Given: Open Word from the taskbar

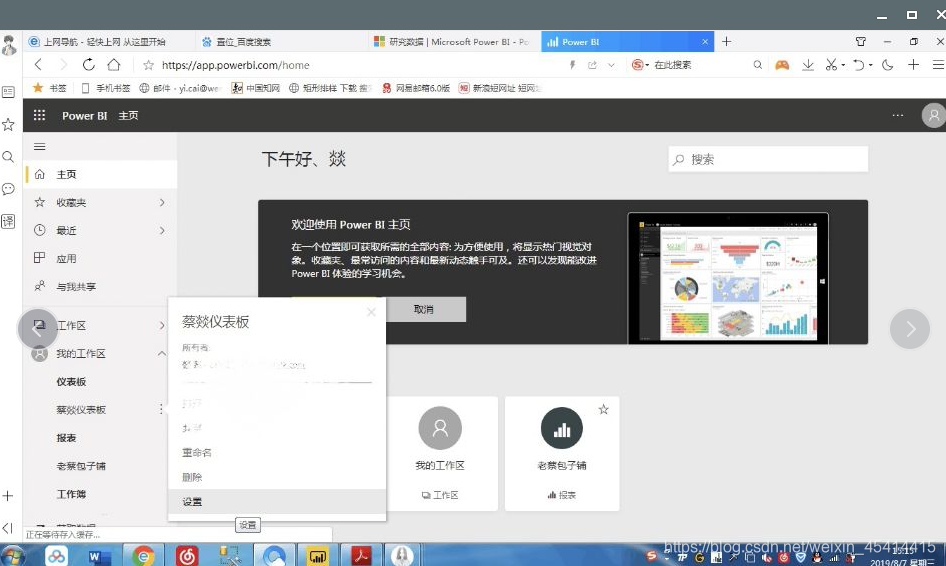Looking at the screenshot, I should [x=98, y=555].
